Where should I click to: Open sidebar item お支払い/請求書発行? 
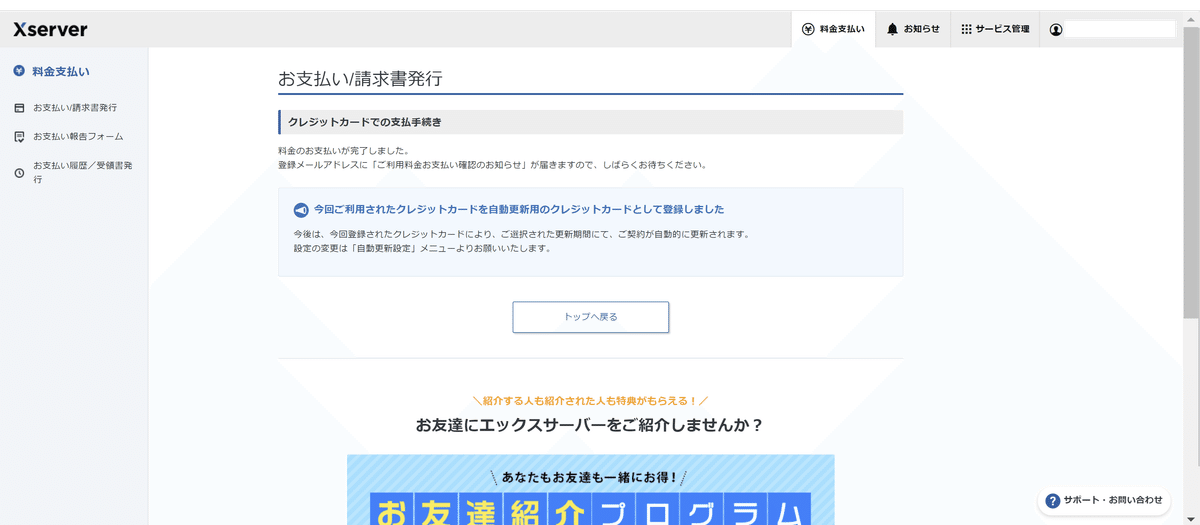click(x=74, y=107)
